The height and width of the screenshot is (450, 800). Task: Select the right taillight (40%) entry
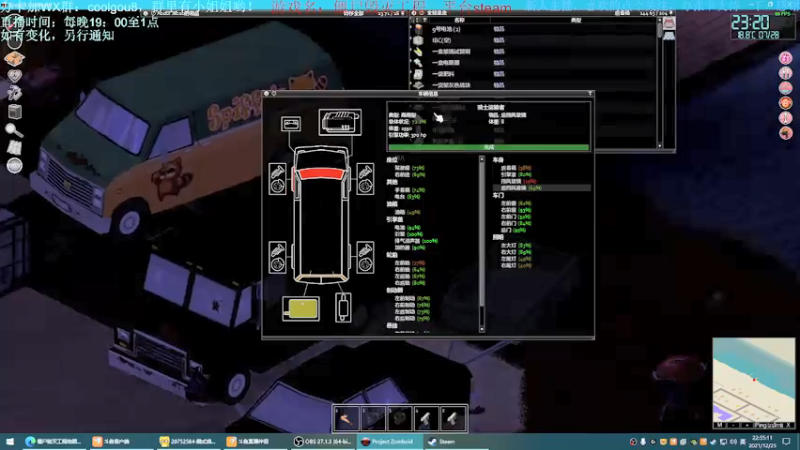point(516,265)
